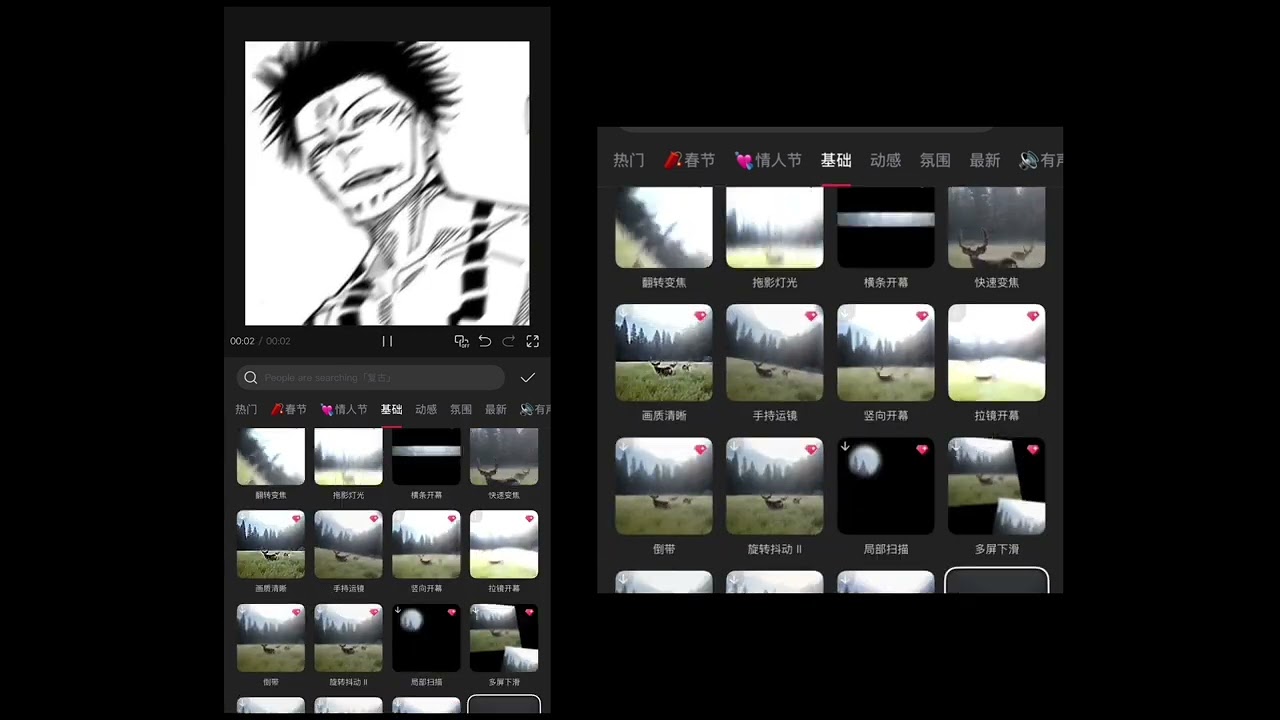Image resolution: width=1280 pixels, height=720 pixels.
Task: Open the 热门 tab on the left phone
Action: click(x=246, y=409)
